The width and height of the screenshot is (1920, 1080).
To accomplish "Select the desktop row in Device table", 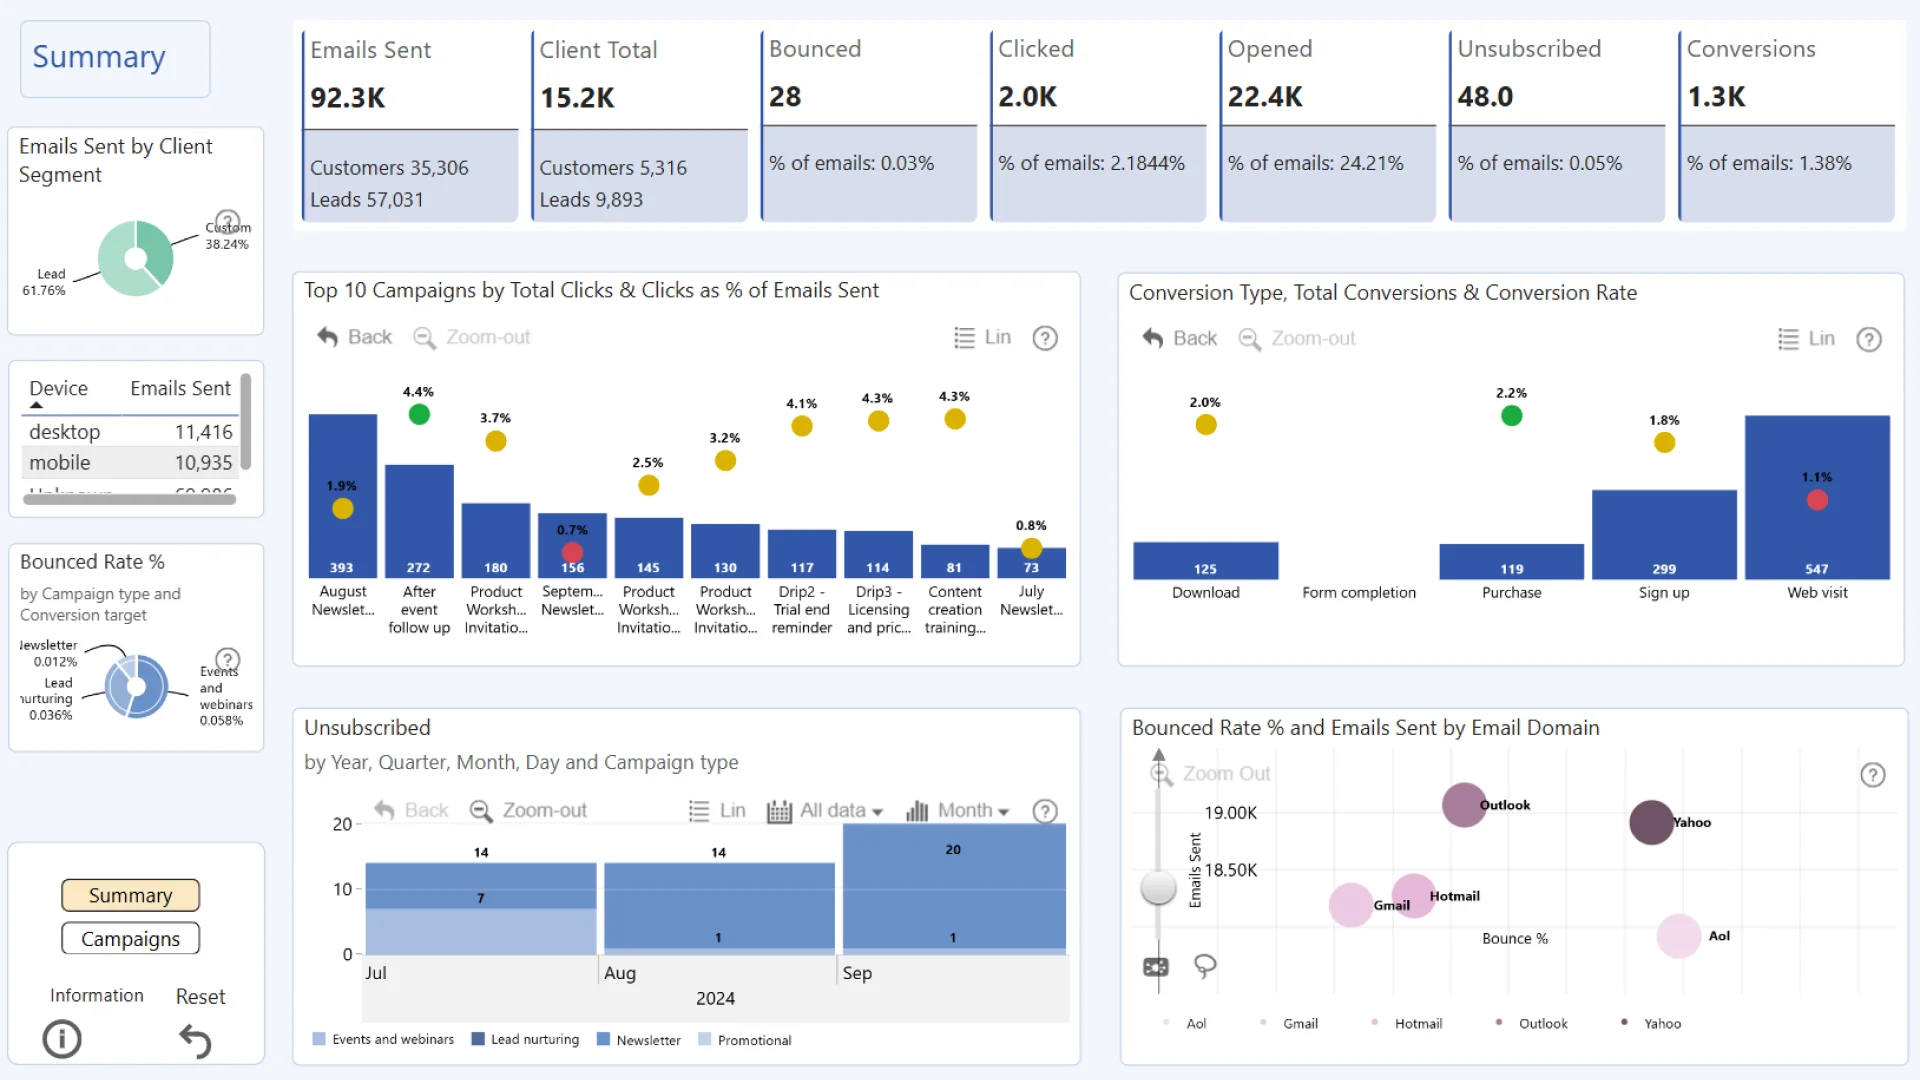I will [130, 432].
